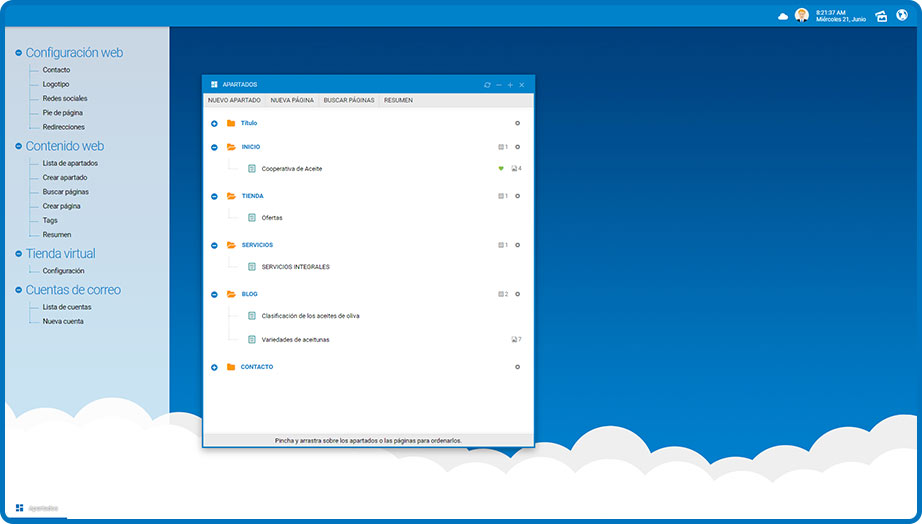Open the user avatar in top bar
Viewport: 922px width, 524px height.
tap(801, 15)
